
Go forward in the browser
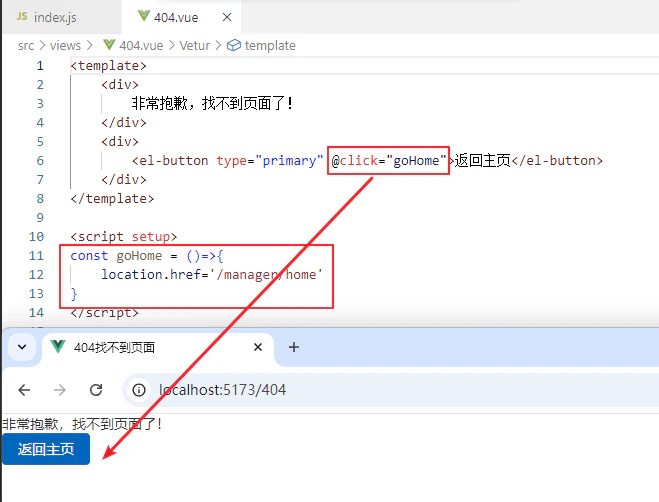pos(60,390)
